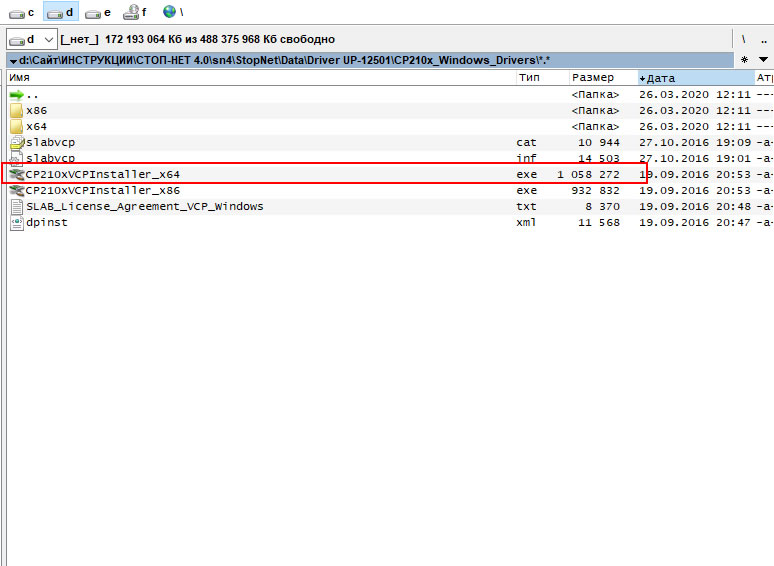Select the parent folder '..' entry
The height and width of the screenshot is (566, 774).
24,95
